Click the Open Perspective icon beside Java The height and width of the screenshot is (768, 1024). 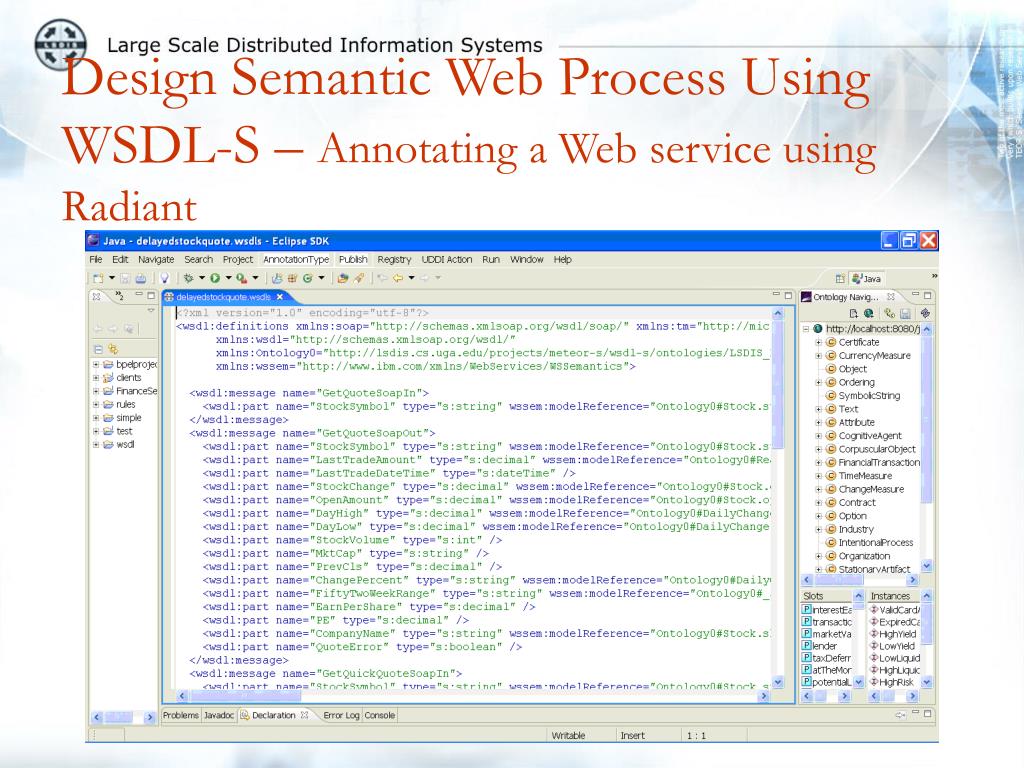(x=840, y=279)
